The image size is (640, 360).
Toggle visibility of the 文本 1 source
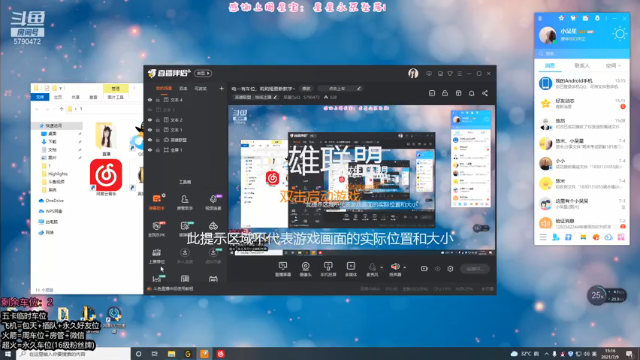150,130
